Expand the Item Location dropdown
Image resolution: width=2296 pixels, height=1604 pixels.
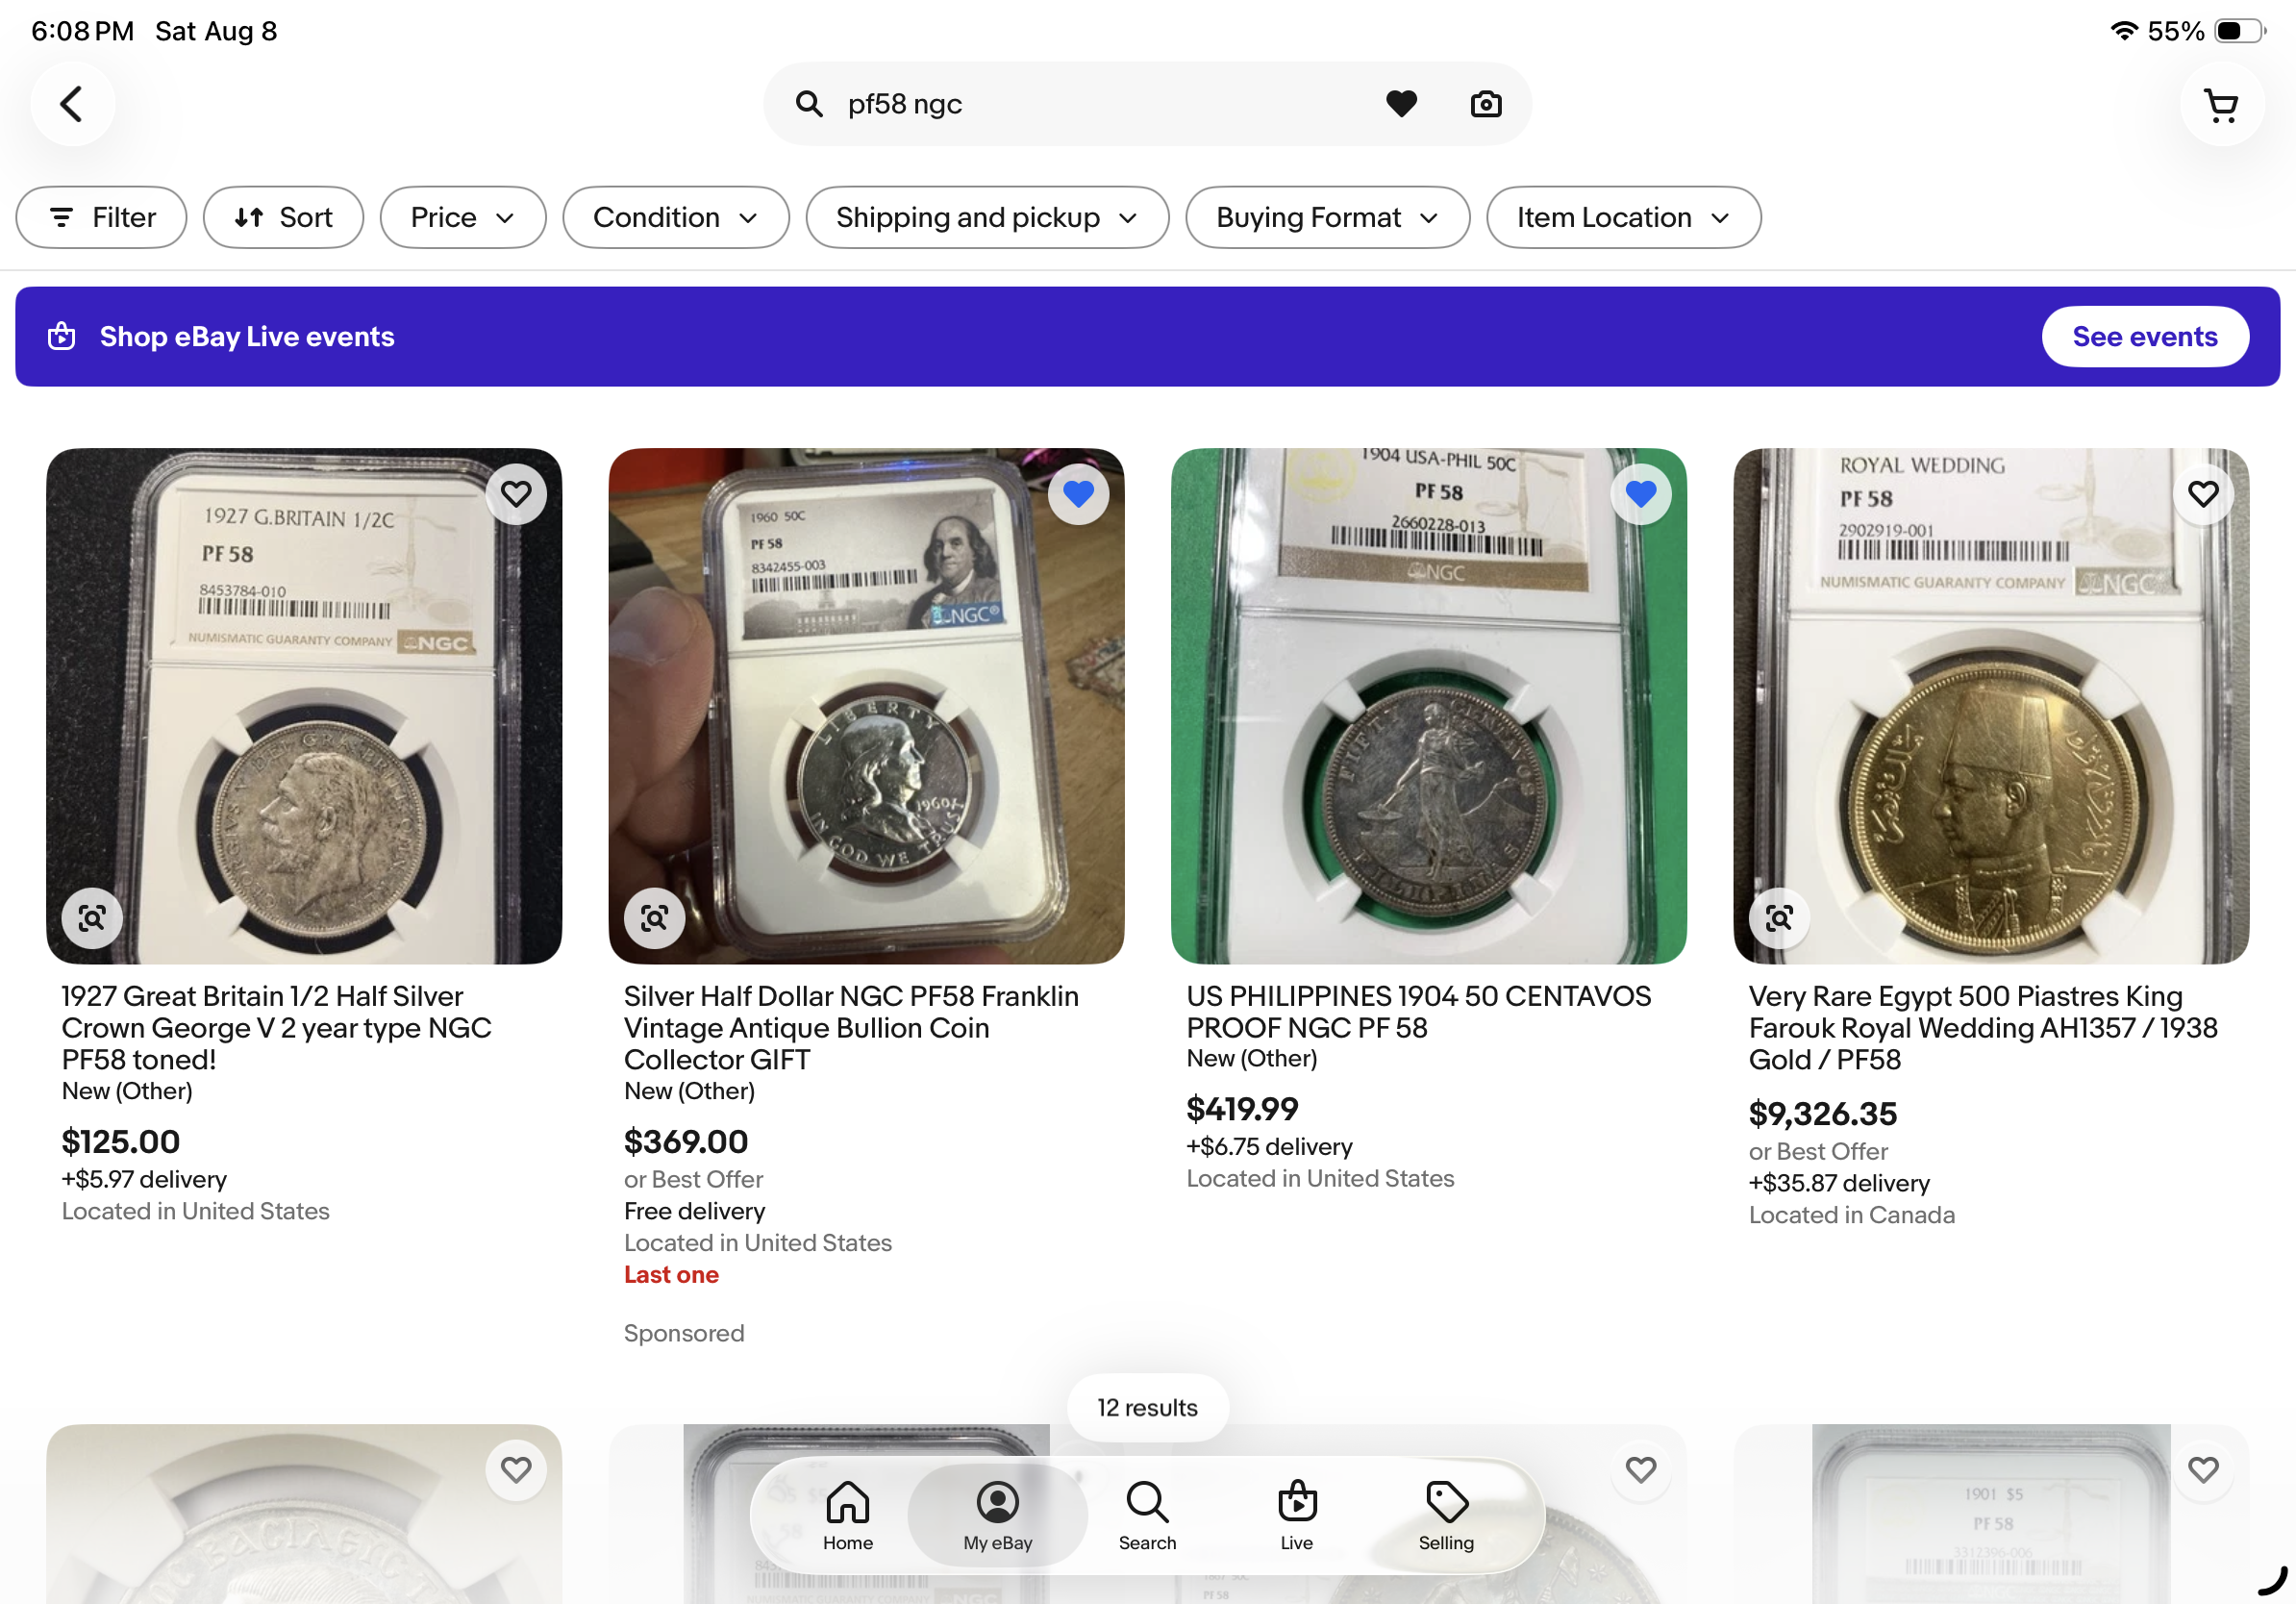click(1623, 217)
